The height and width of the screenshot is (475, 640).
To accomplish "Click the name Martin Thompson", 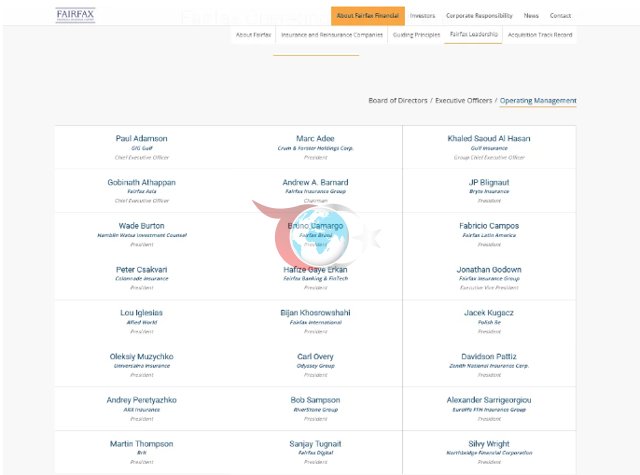I will [141, 444].
